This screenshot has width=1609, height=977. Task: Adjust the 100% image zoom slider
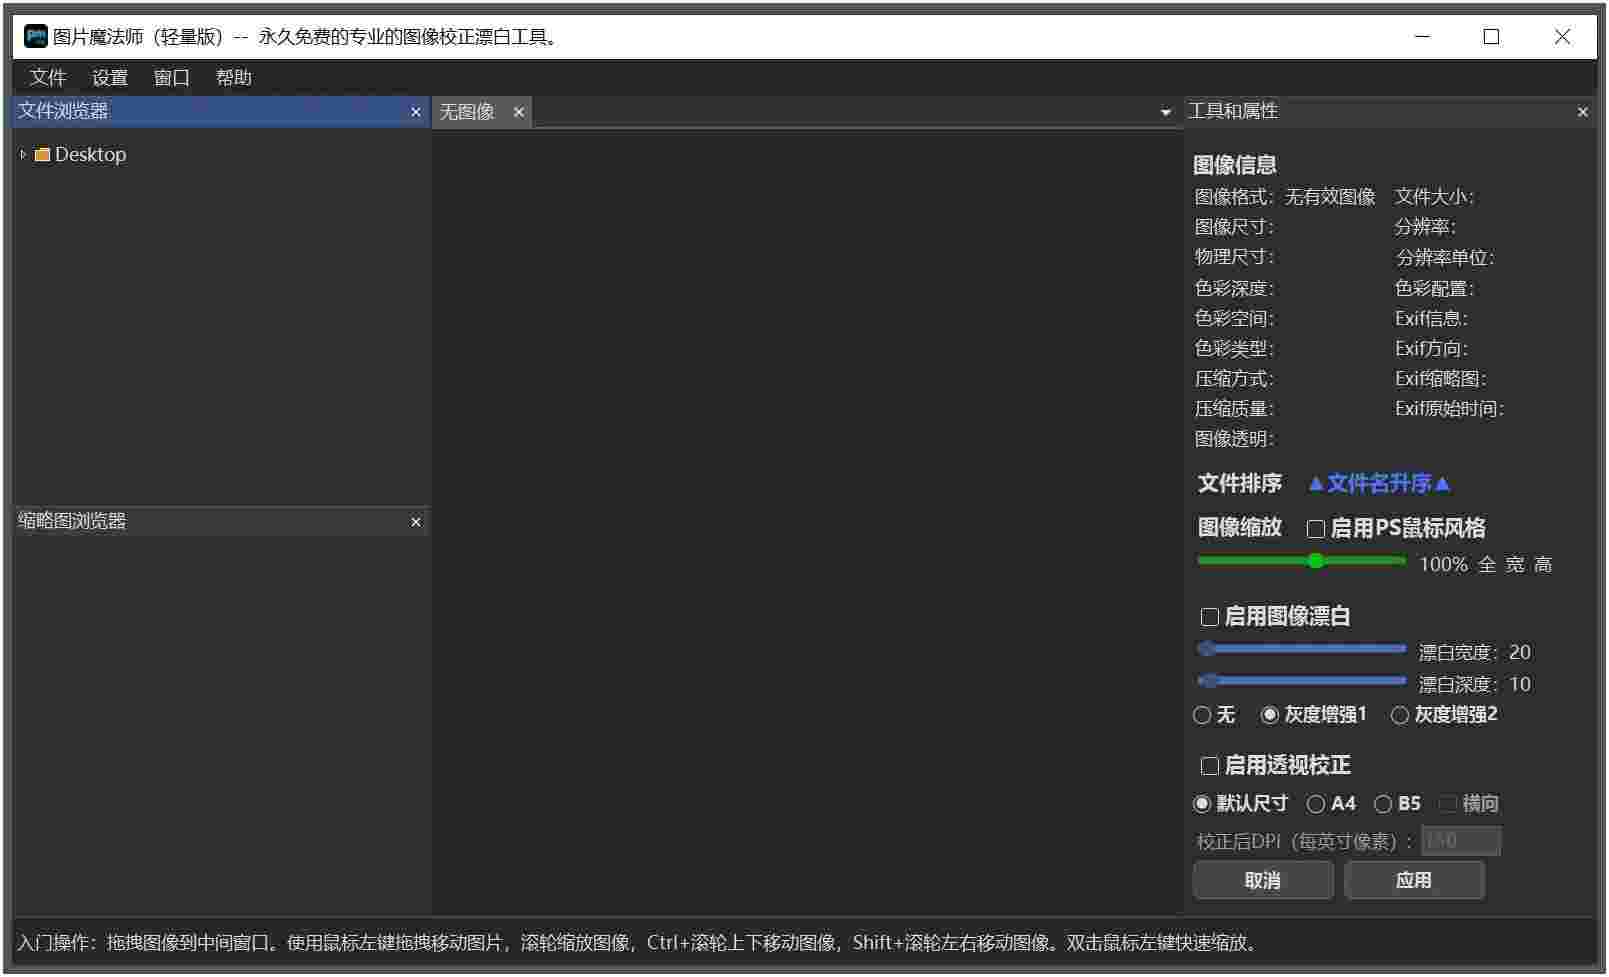point(1316,562)
